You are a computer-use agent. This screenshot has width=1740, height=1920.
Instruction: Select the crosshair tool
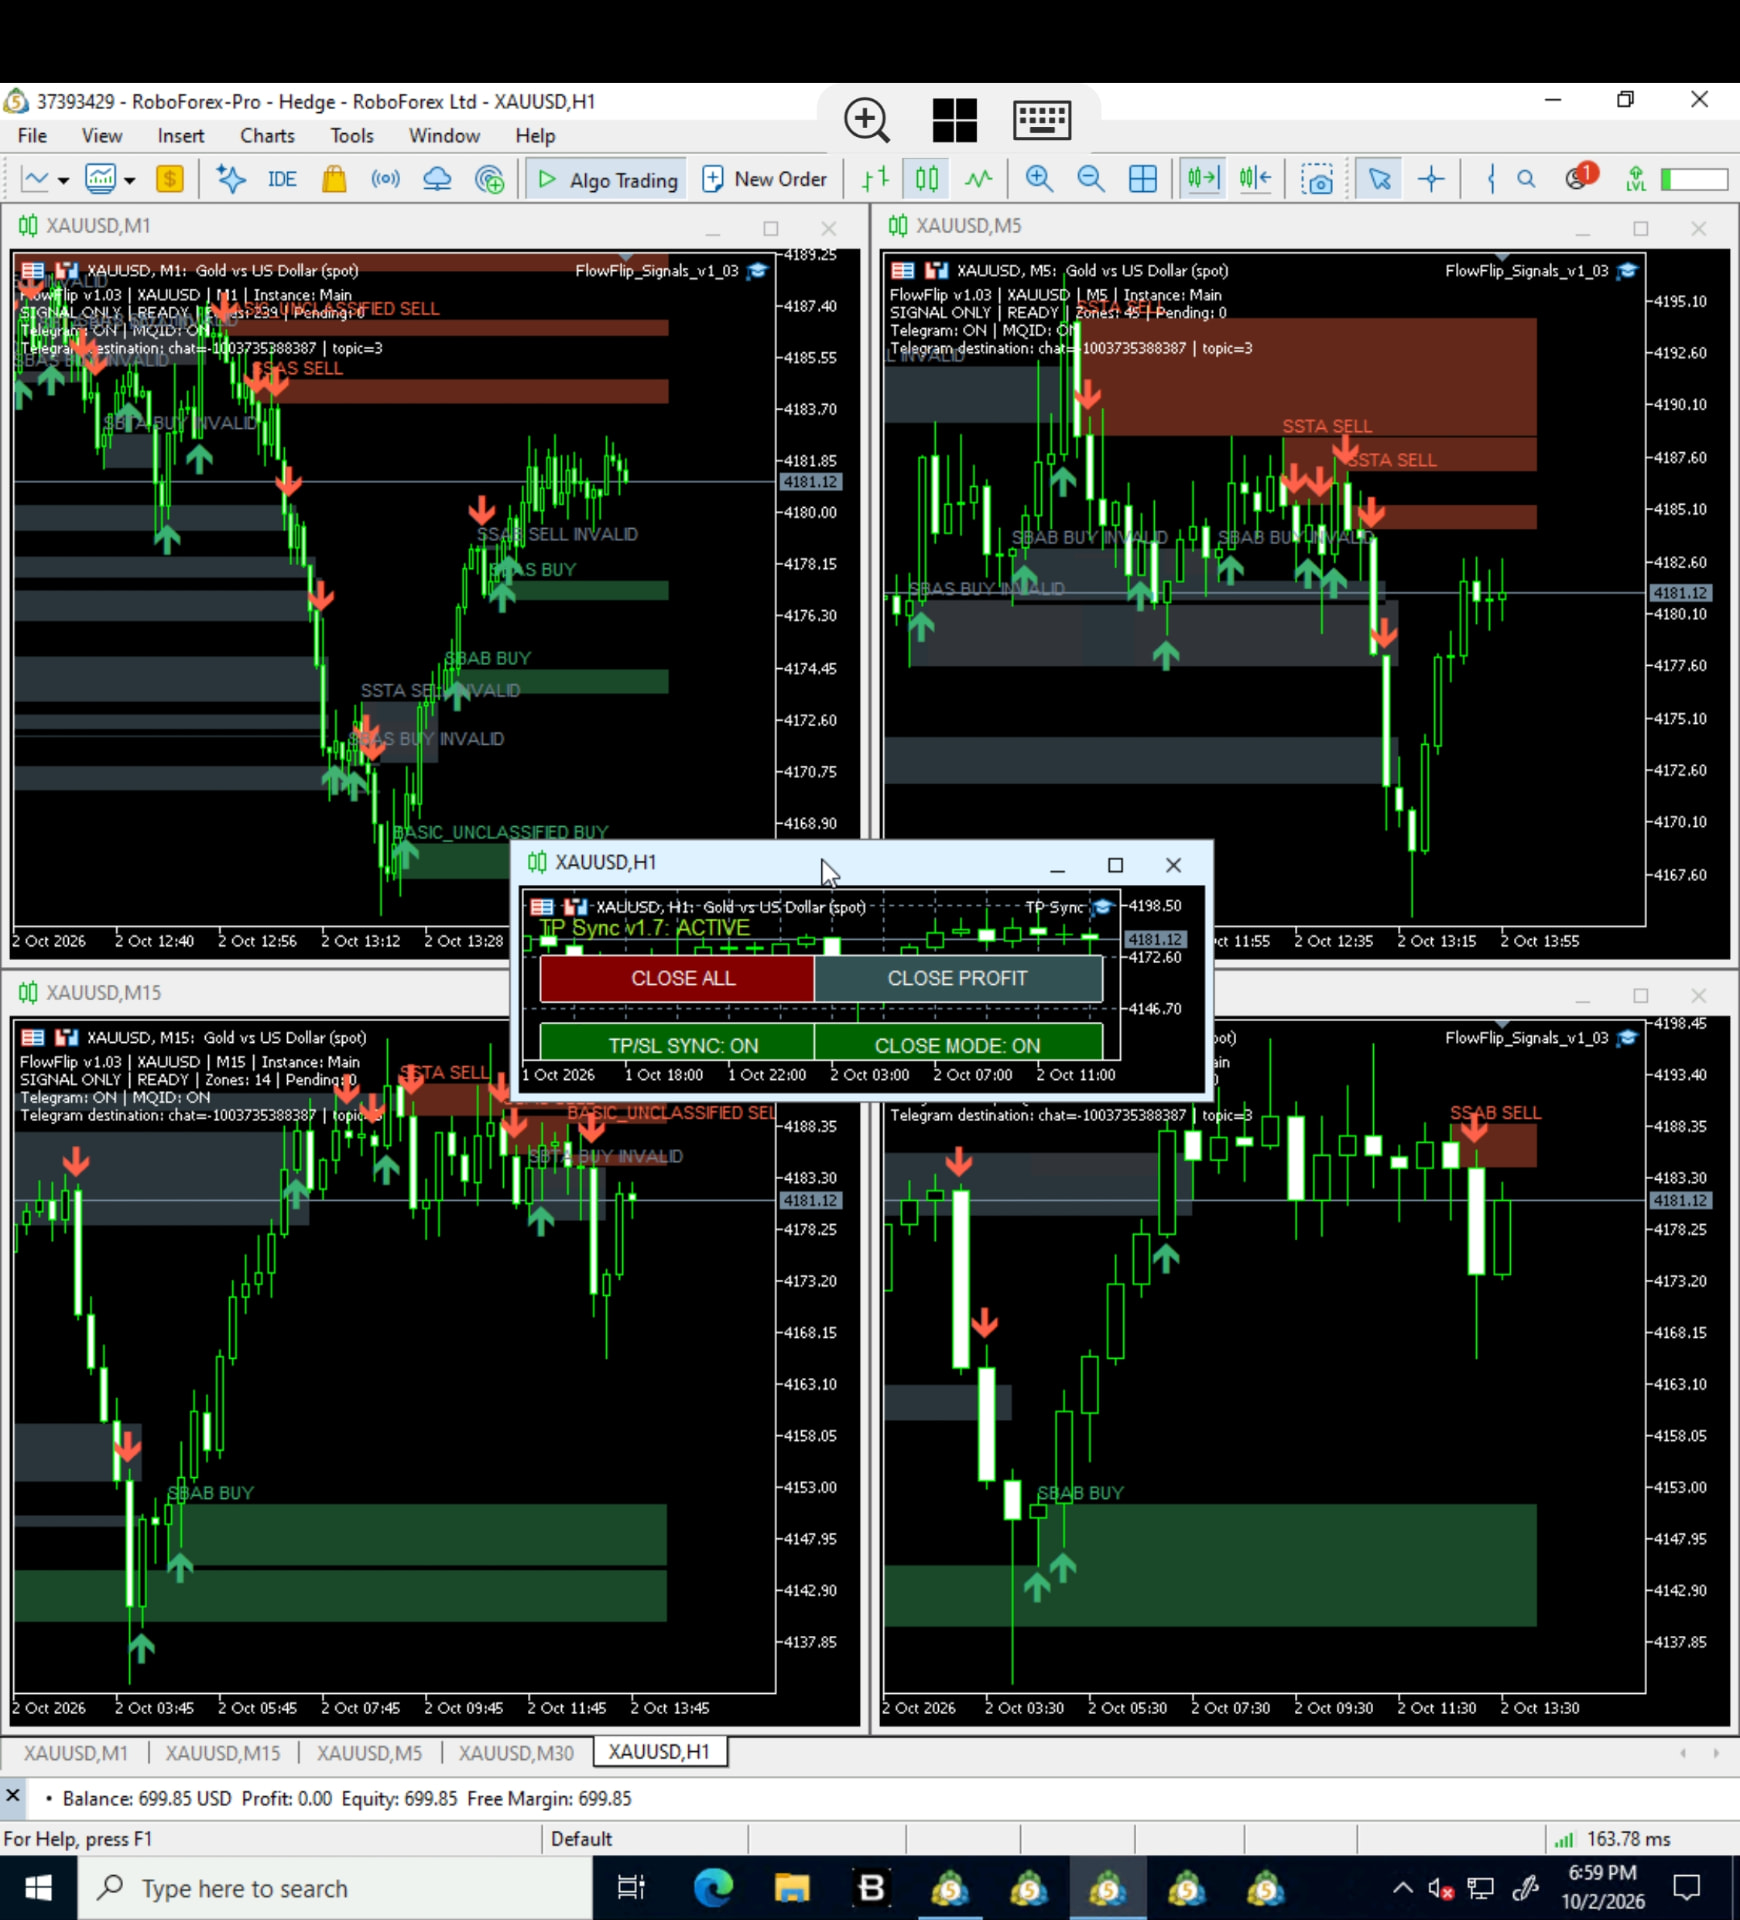(1431, 179)
